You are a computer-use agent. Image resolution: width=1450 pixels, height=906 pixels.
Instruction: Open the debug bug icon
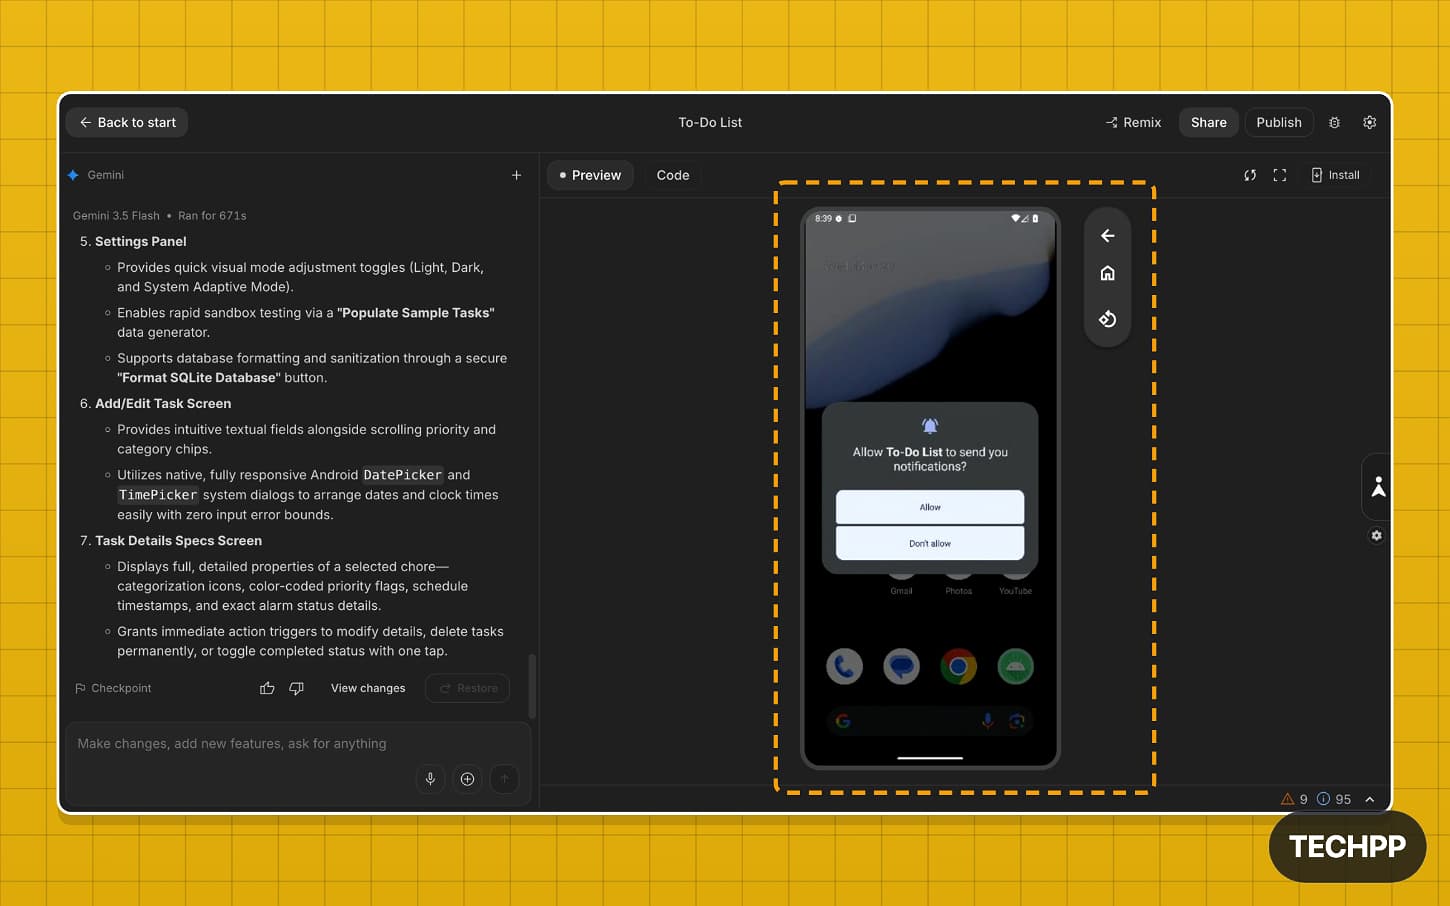point(1334,122)
